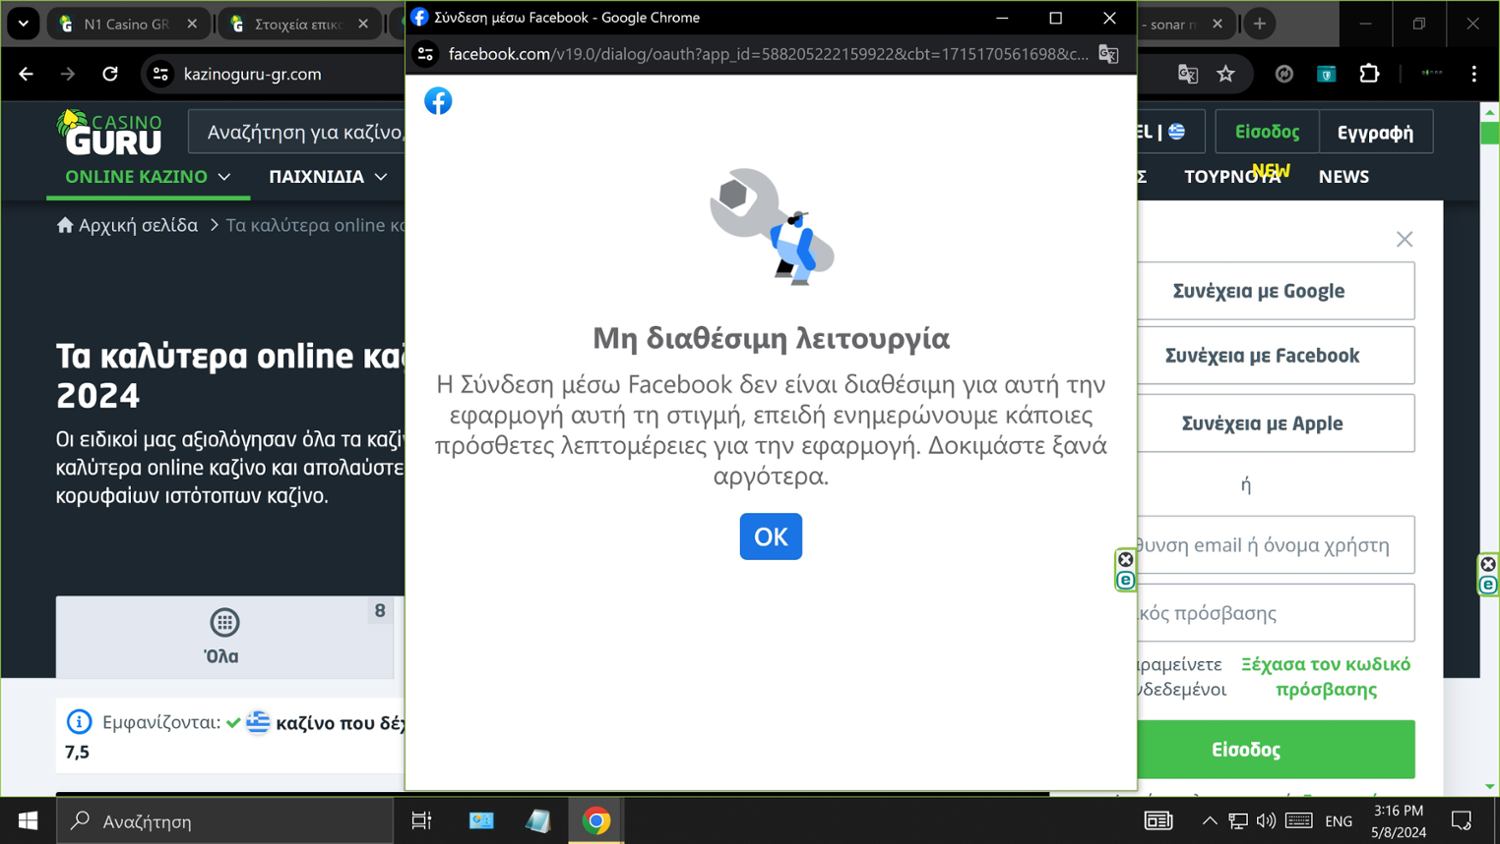The height and width of the screenshot is (844, 1500).
Task: Click the page vertical scrollbar
Action: (1489, 447)
